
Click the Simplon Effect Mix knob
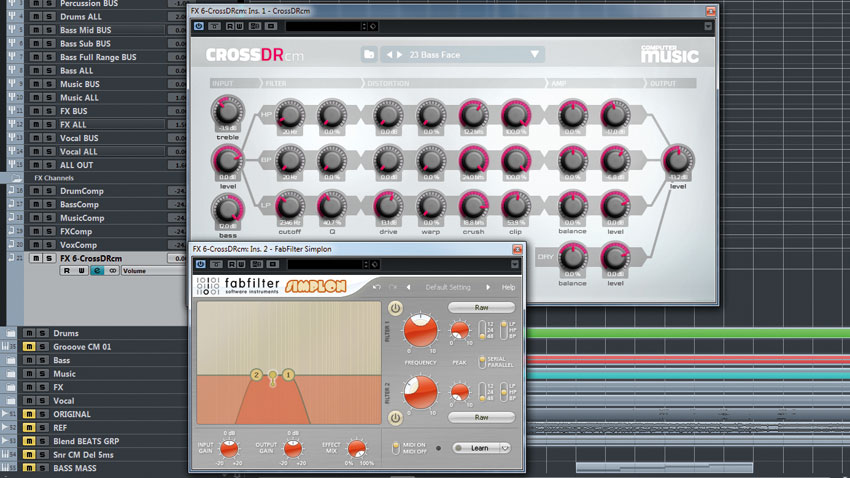tap(356, 449)
